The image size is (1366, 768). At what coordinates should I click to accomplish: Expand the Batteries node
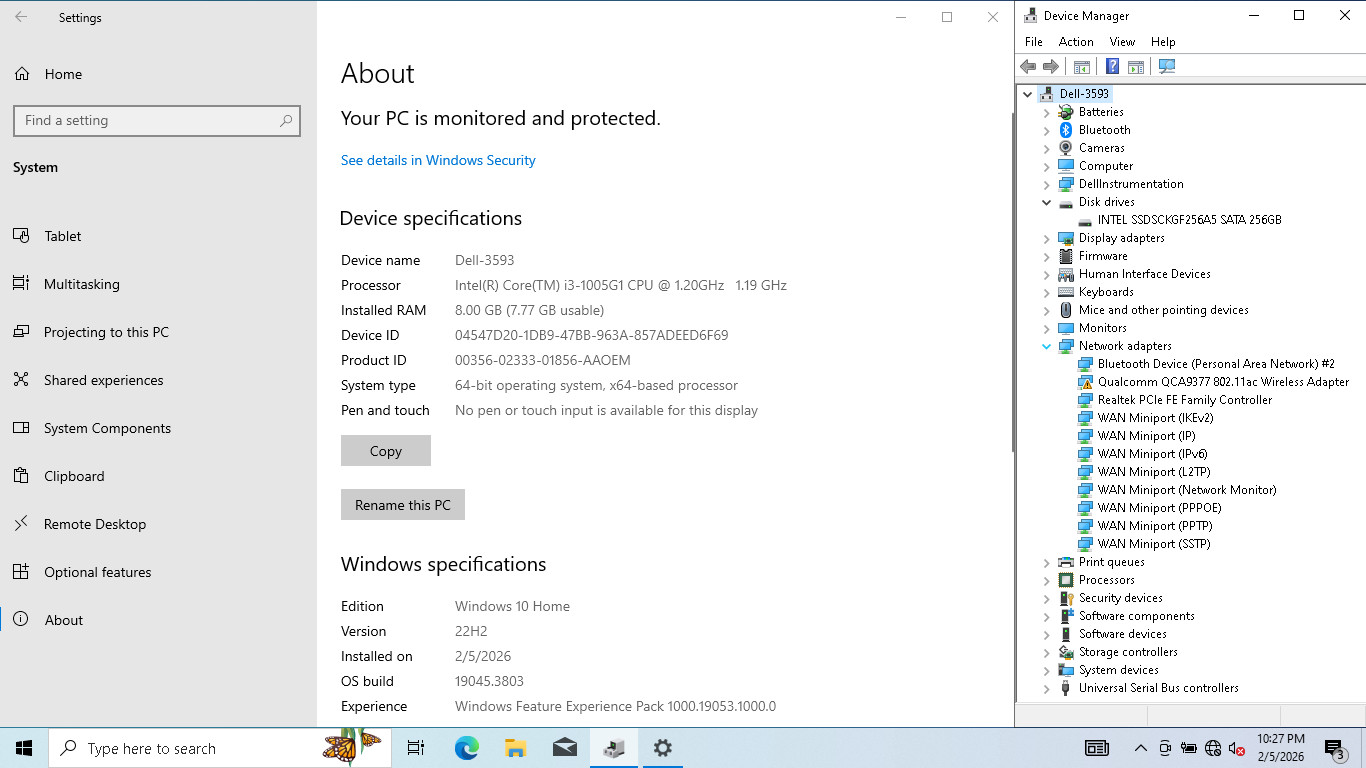(x=1047, y=112)
